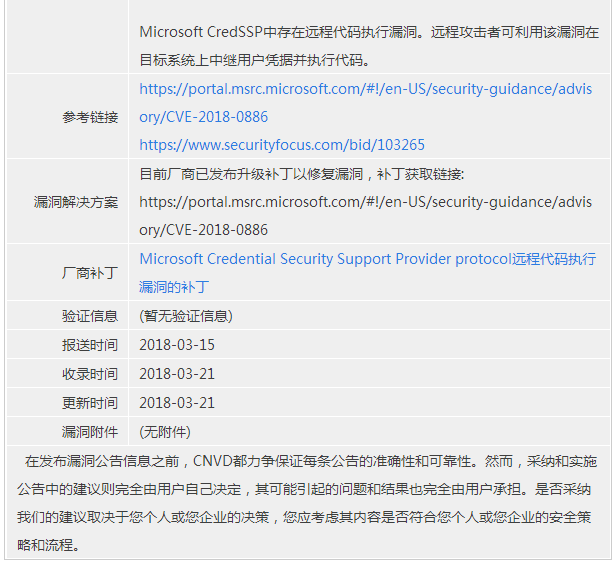Click the 厂商补丁 row label
The image size is (616, 564).
click(90, 273)
